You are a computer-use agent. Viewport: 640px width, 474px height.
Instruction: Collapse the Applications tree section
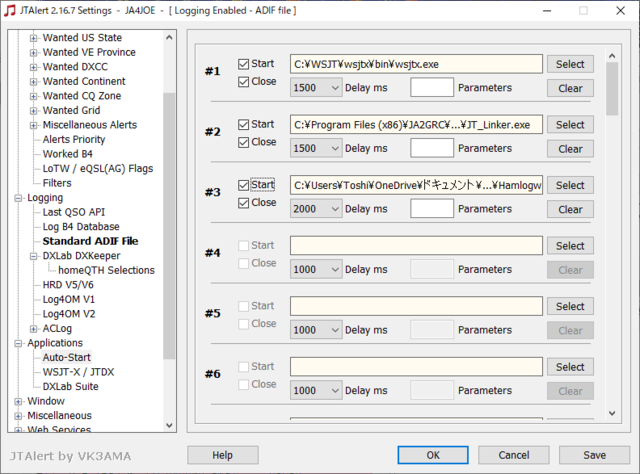tap(18, 343)
